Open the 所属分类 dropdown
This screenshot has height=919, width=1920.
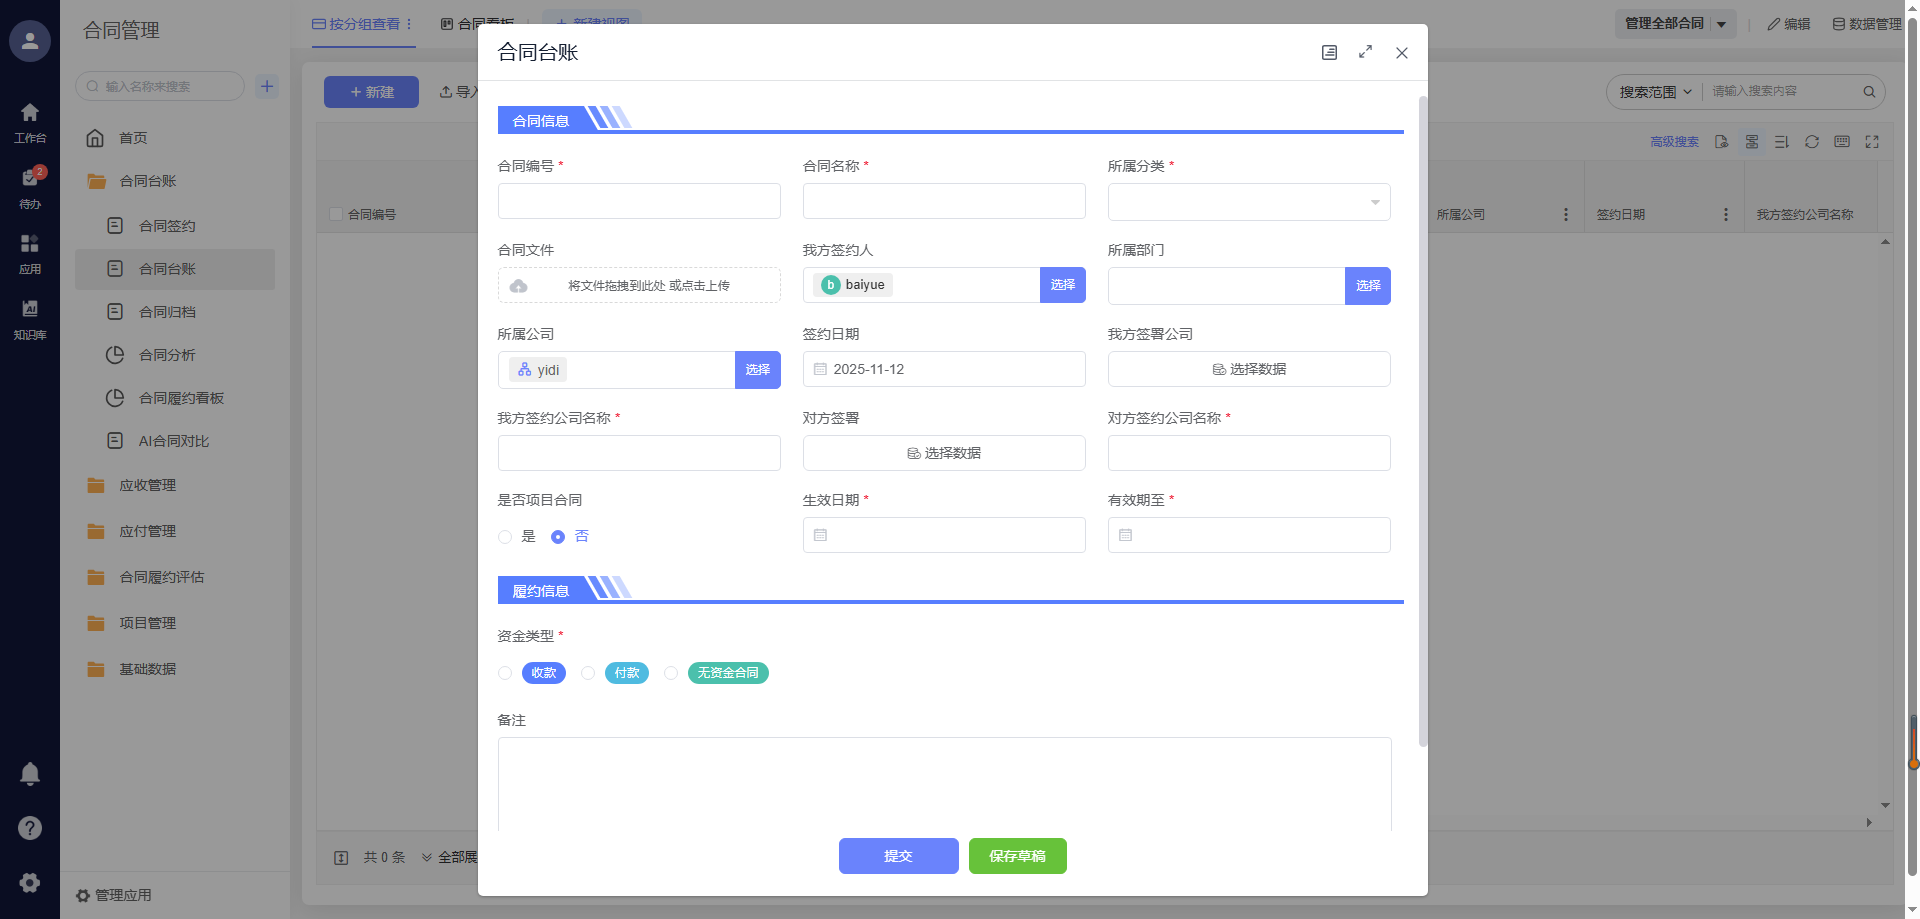tap(1248, 202)
